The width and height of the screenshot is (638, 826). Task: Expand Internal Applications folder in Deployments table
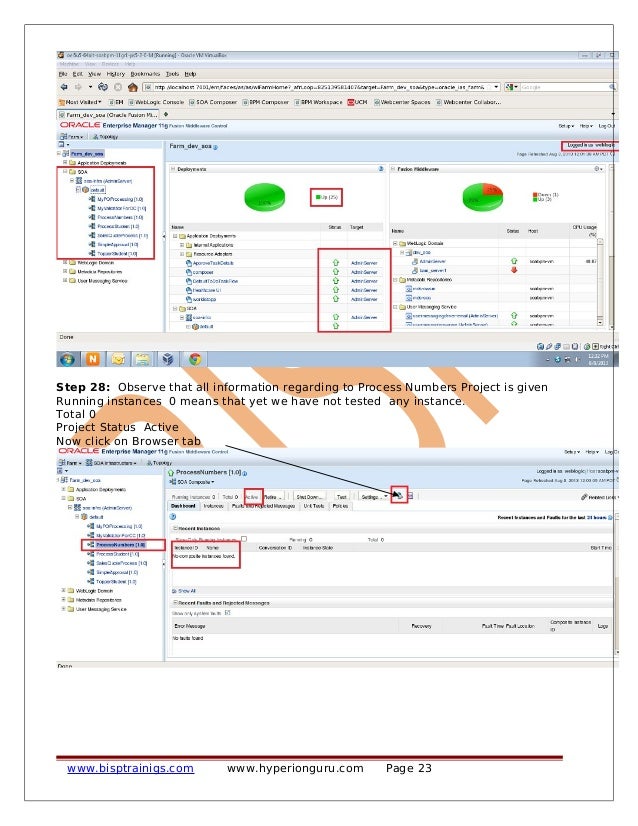(x=182, y=245)
